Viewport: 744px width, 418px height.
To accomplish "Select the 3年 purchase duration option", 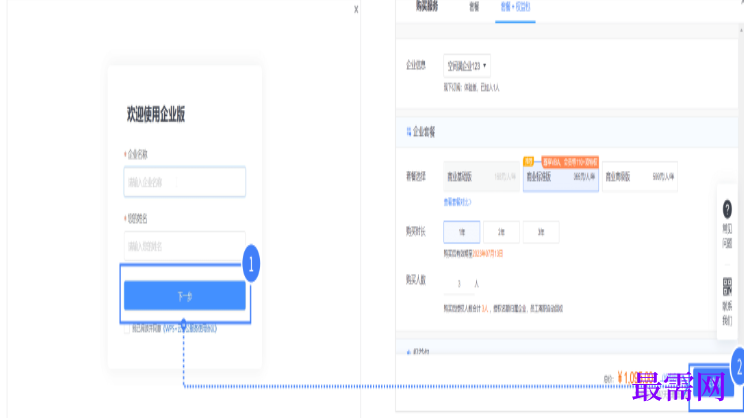I will click(x=540, y=231).
